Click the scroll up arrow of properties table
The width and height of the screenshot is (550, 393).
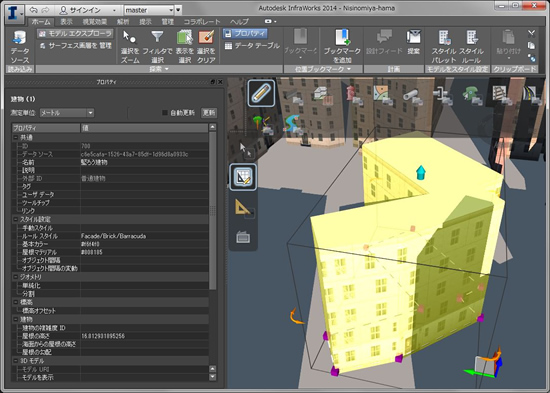click(213, 127)
